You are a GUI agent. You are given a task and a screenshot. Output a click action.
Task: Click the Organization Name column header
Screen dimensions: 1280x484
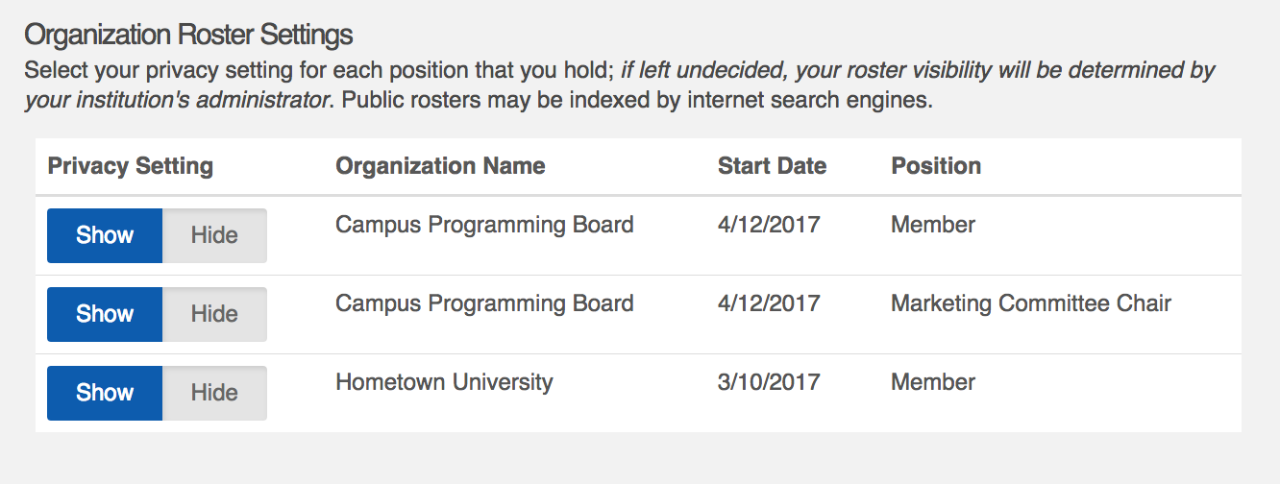pyautogui.click(x=440, y=166)
